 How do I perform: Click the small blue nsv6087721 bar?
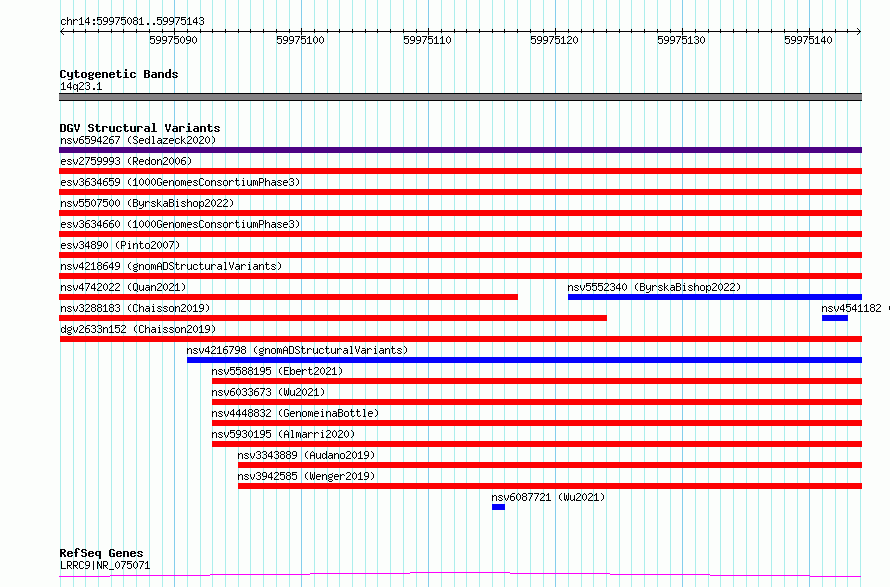(498, 507)
